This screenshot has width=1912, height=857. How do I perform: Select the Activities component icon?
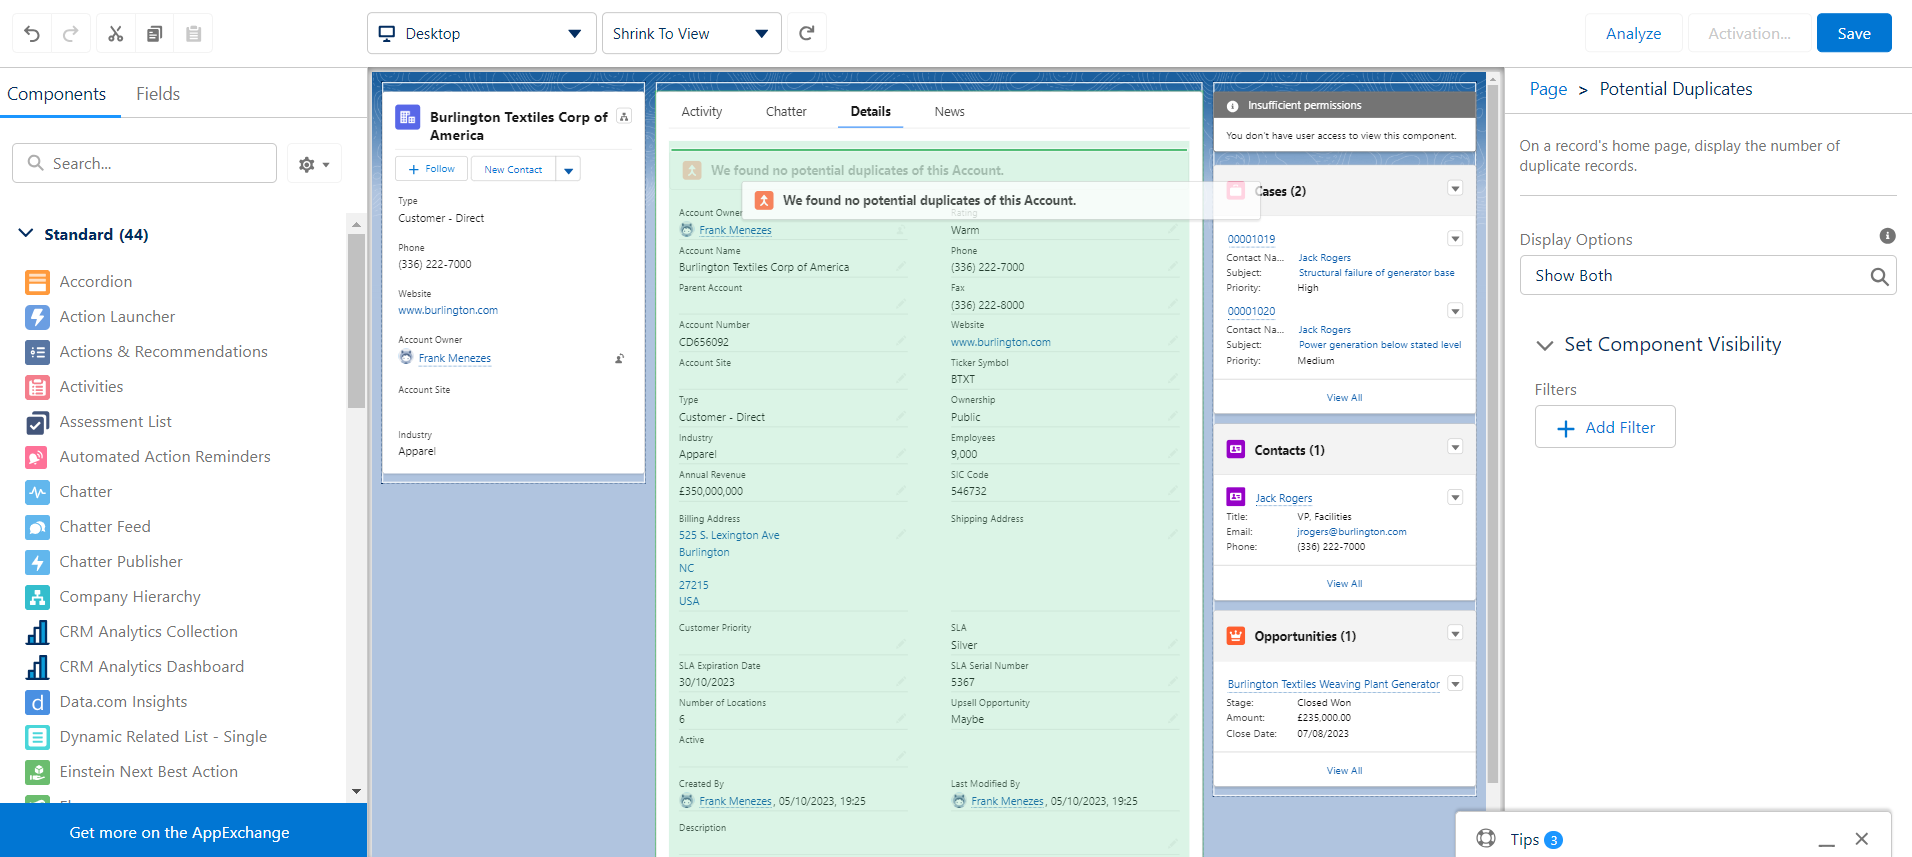coord(37,387)
